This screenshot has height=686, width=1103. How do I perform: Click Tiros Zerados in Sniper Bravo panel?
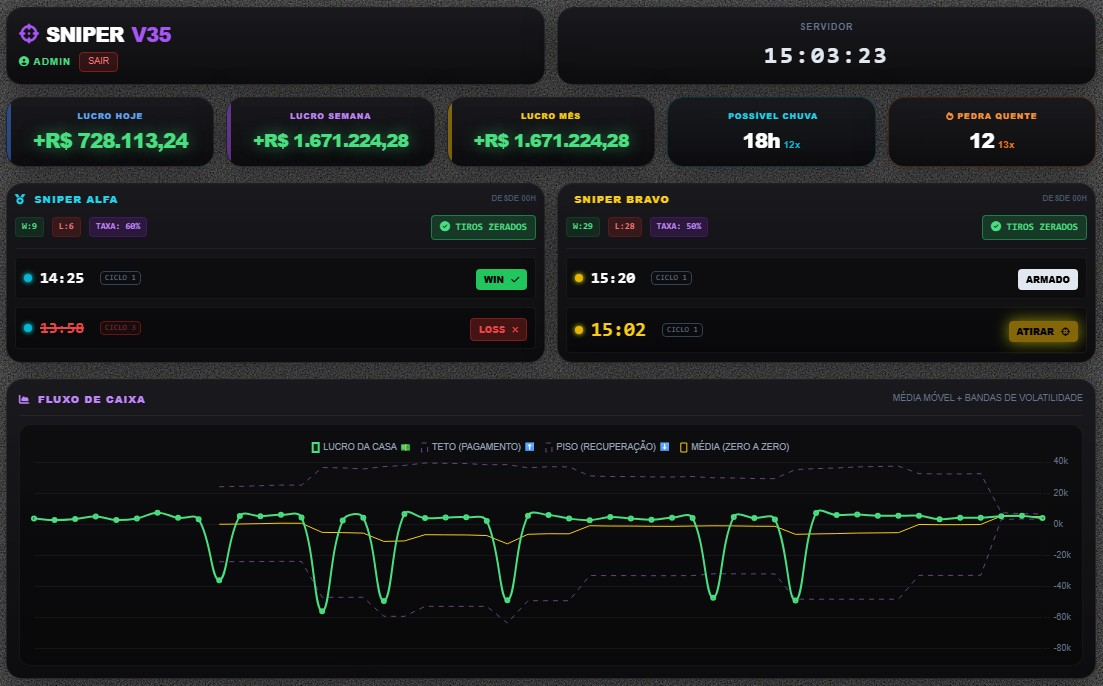[1034, 227]
